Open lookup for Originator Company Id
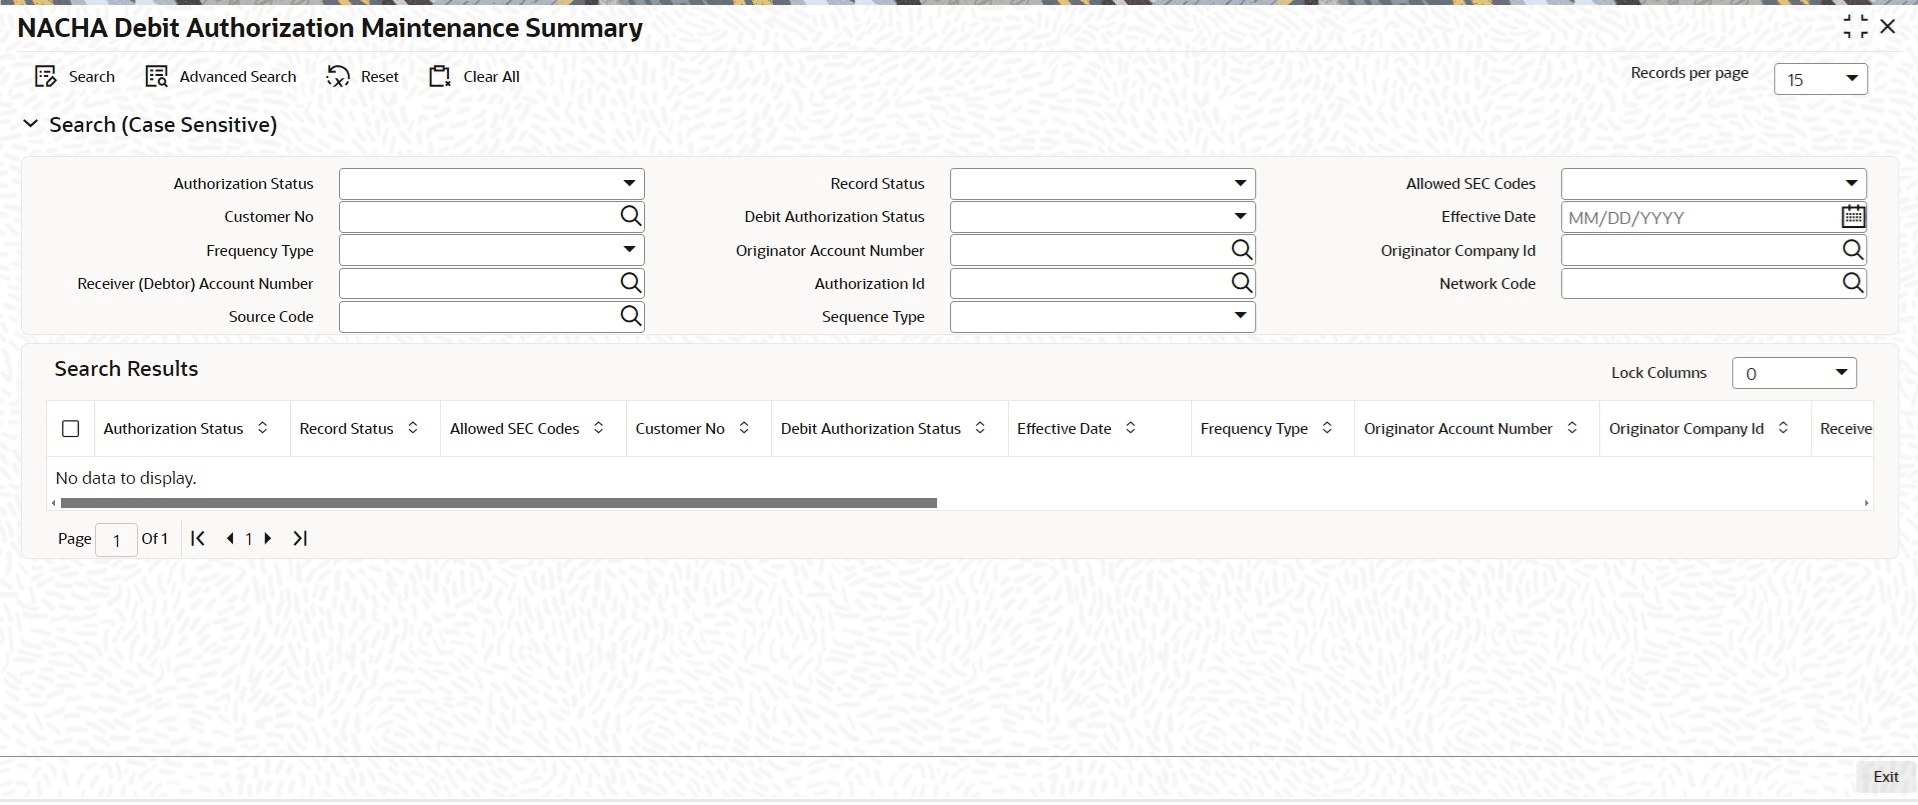The width and height of the screenshot is (1918, 805). [x=1852, y=250]
